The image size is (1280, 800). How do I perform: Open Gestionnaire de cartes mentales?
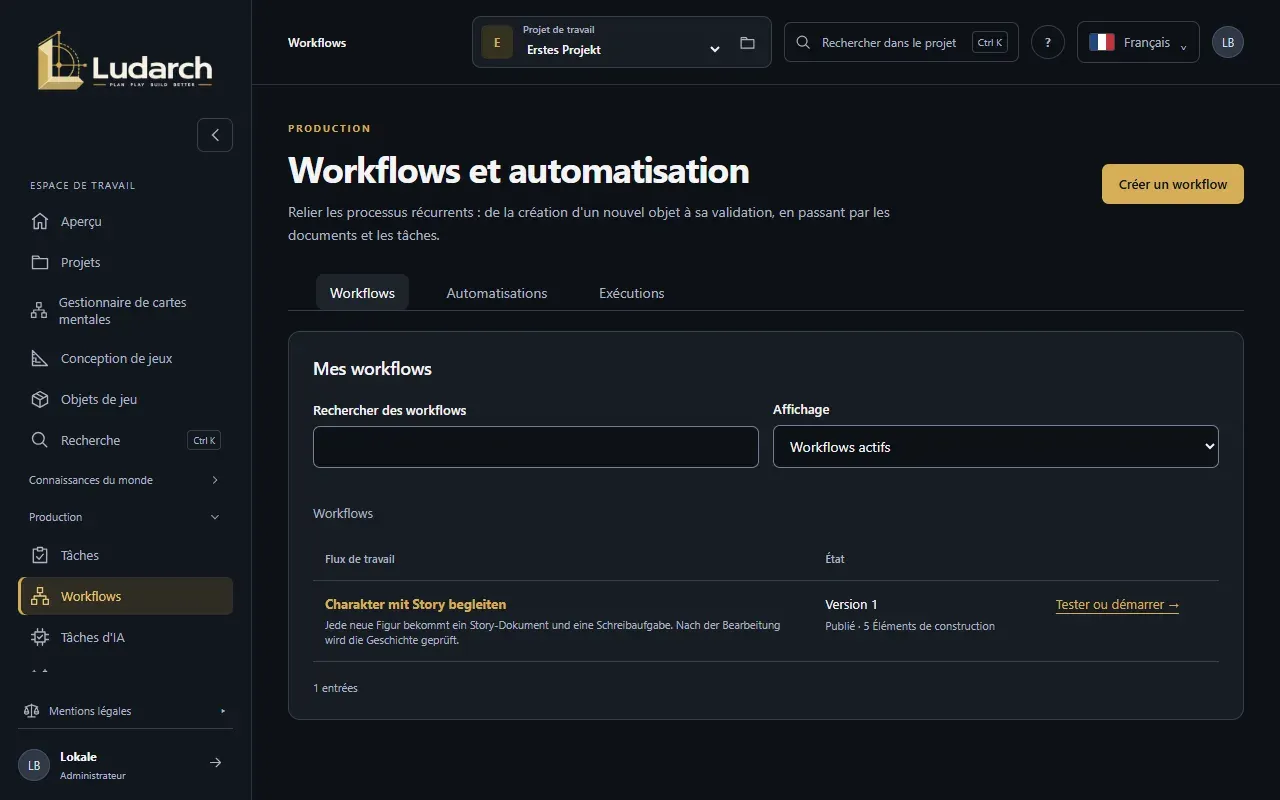[125, 311]
